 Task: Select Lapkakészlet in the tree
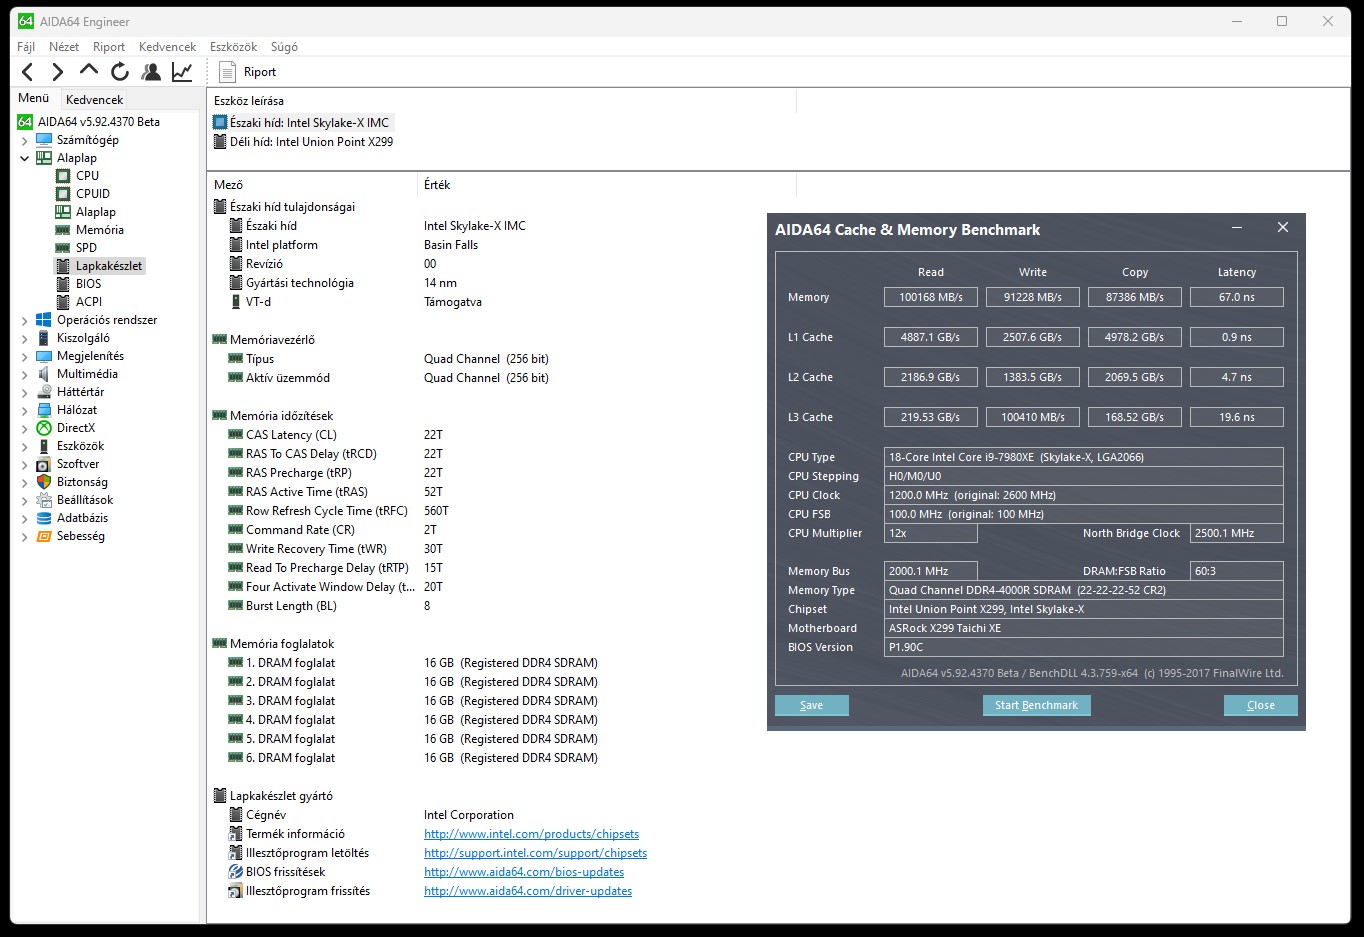pos(108,266)
